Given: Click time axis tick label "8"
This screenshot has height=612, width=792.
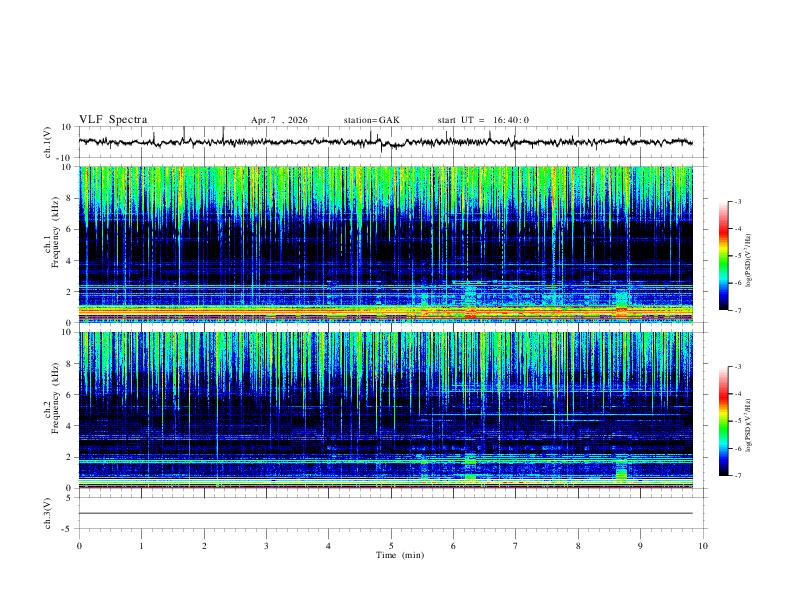Looking at the screenshot, I should pyautogui.click(x=578, y=546).
